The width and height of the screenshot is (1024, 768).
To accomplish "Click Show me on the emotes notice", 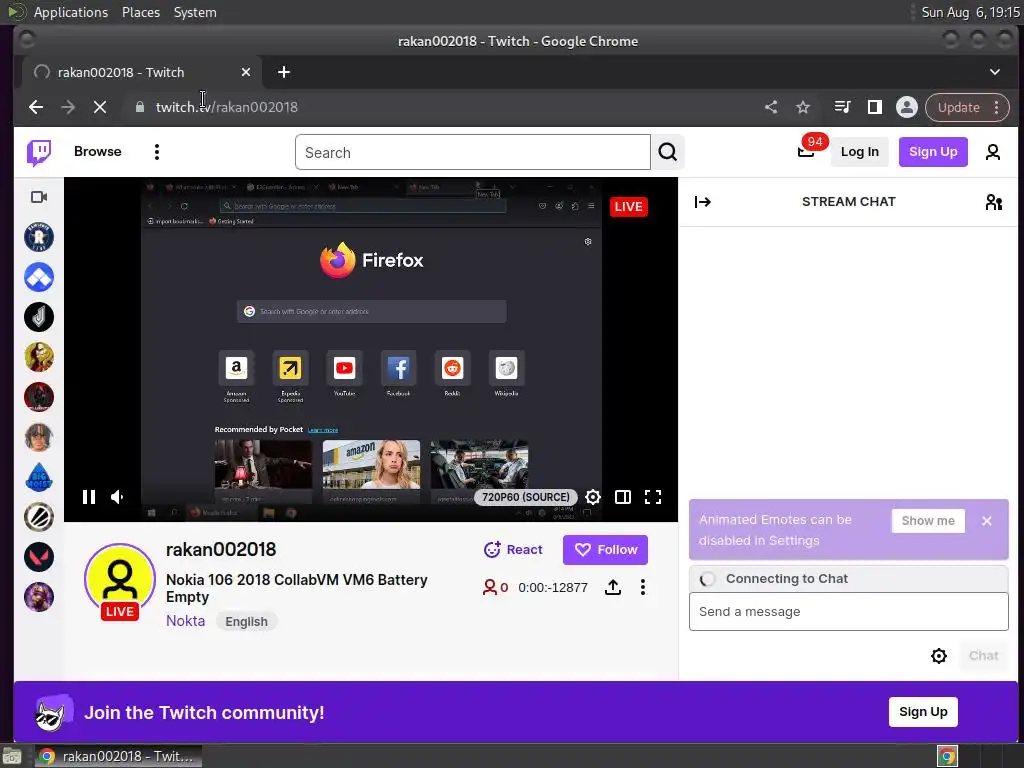I will [x=928, y=520].
